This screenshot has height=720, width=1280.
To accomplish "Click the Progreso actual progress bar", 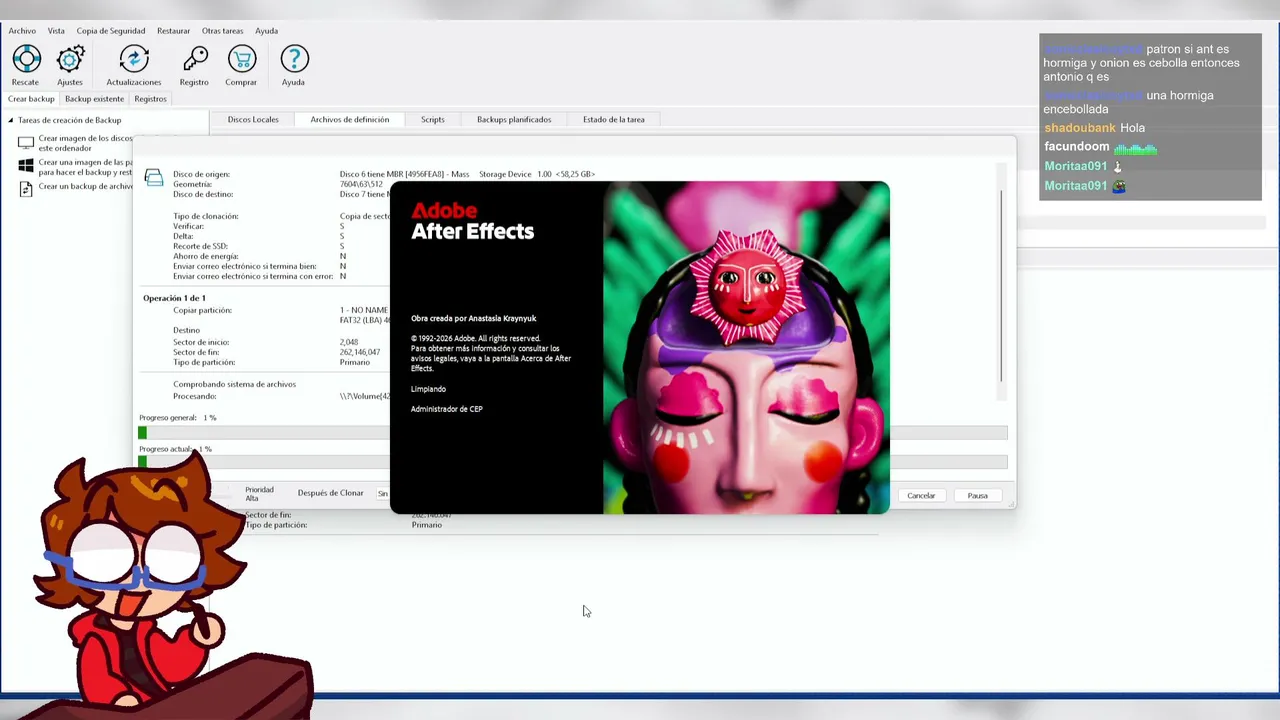I will tap(573, 462).
